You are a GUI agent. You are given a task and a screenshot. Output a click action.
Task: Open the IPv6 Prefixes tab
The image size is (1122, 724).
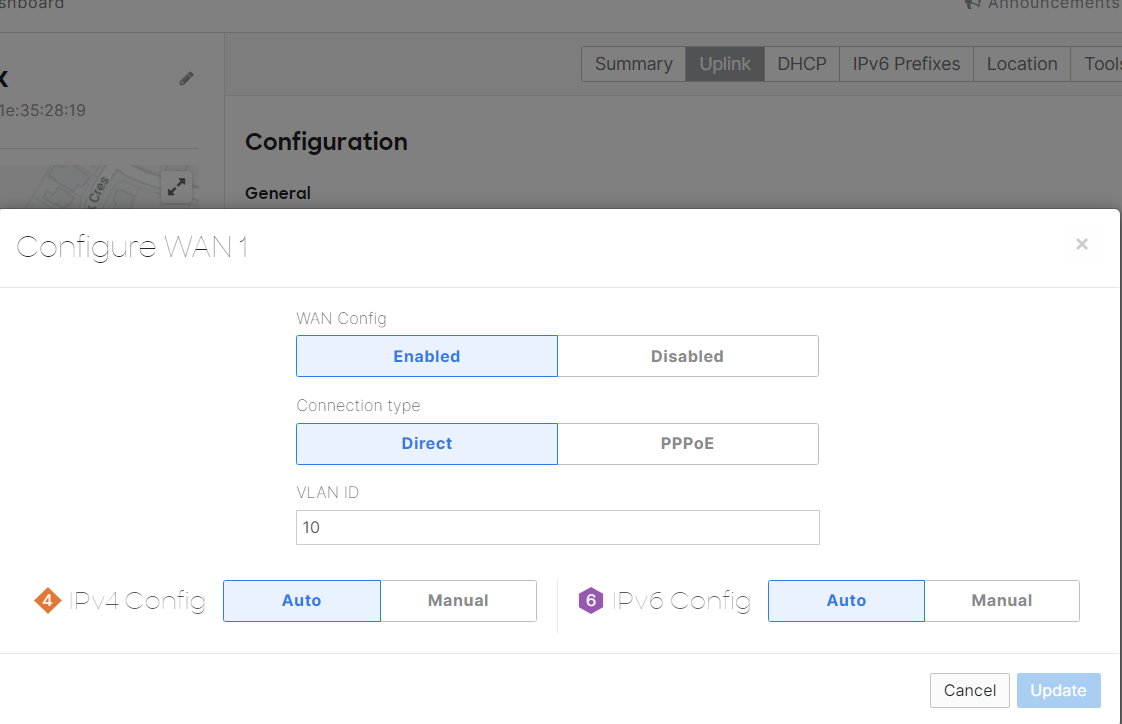pos(906,64)
